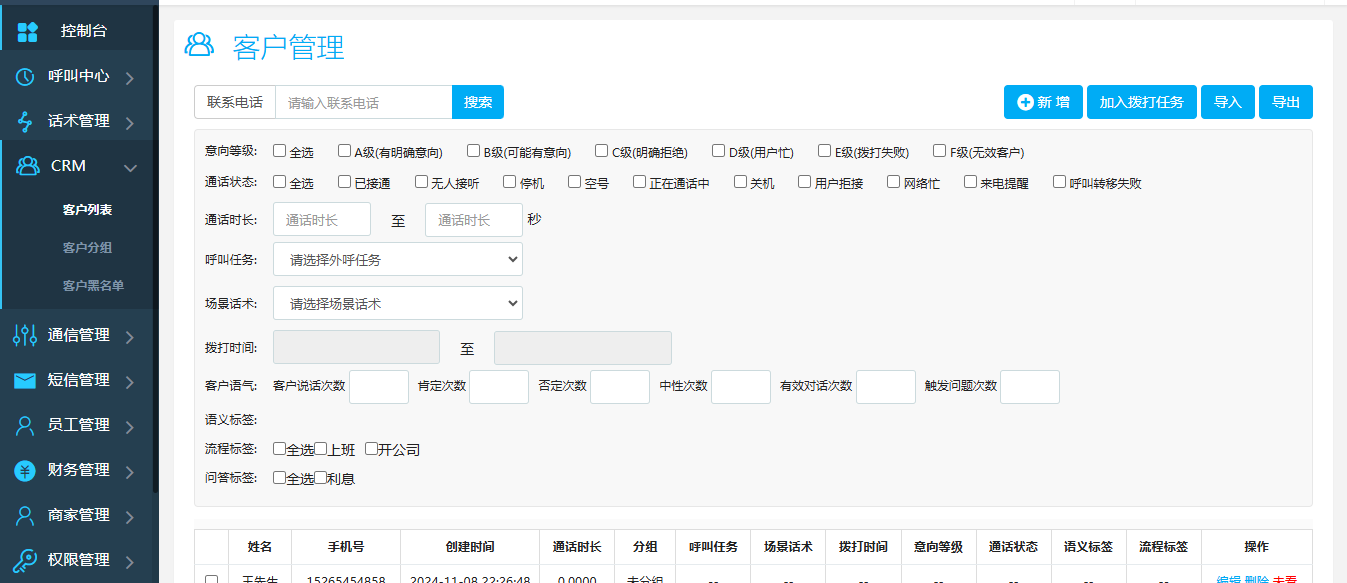Select the 话术管理 lightning icon

tap(24, 121)
